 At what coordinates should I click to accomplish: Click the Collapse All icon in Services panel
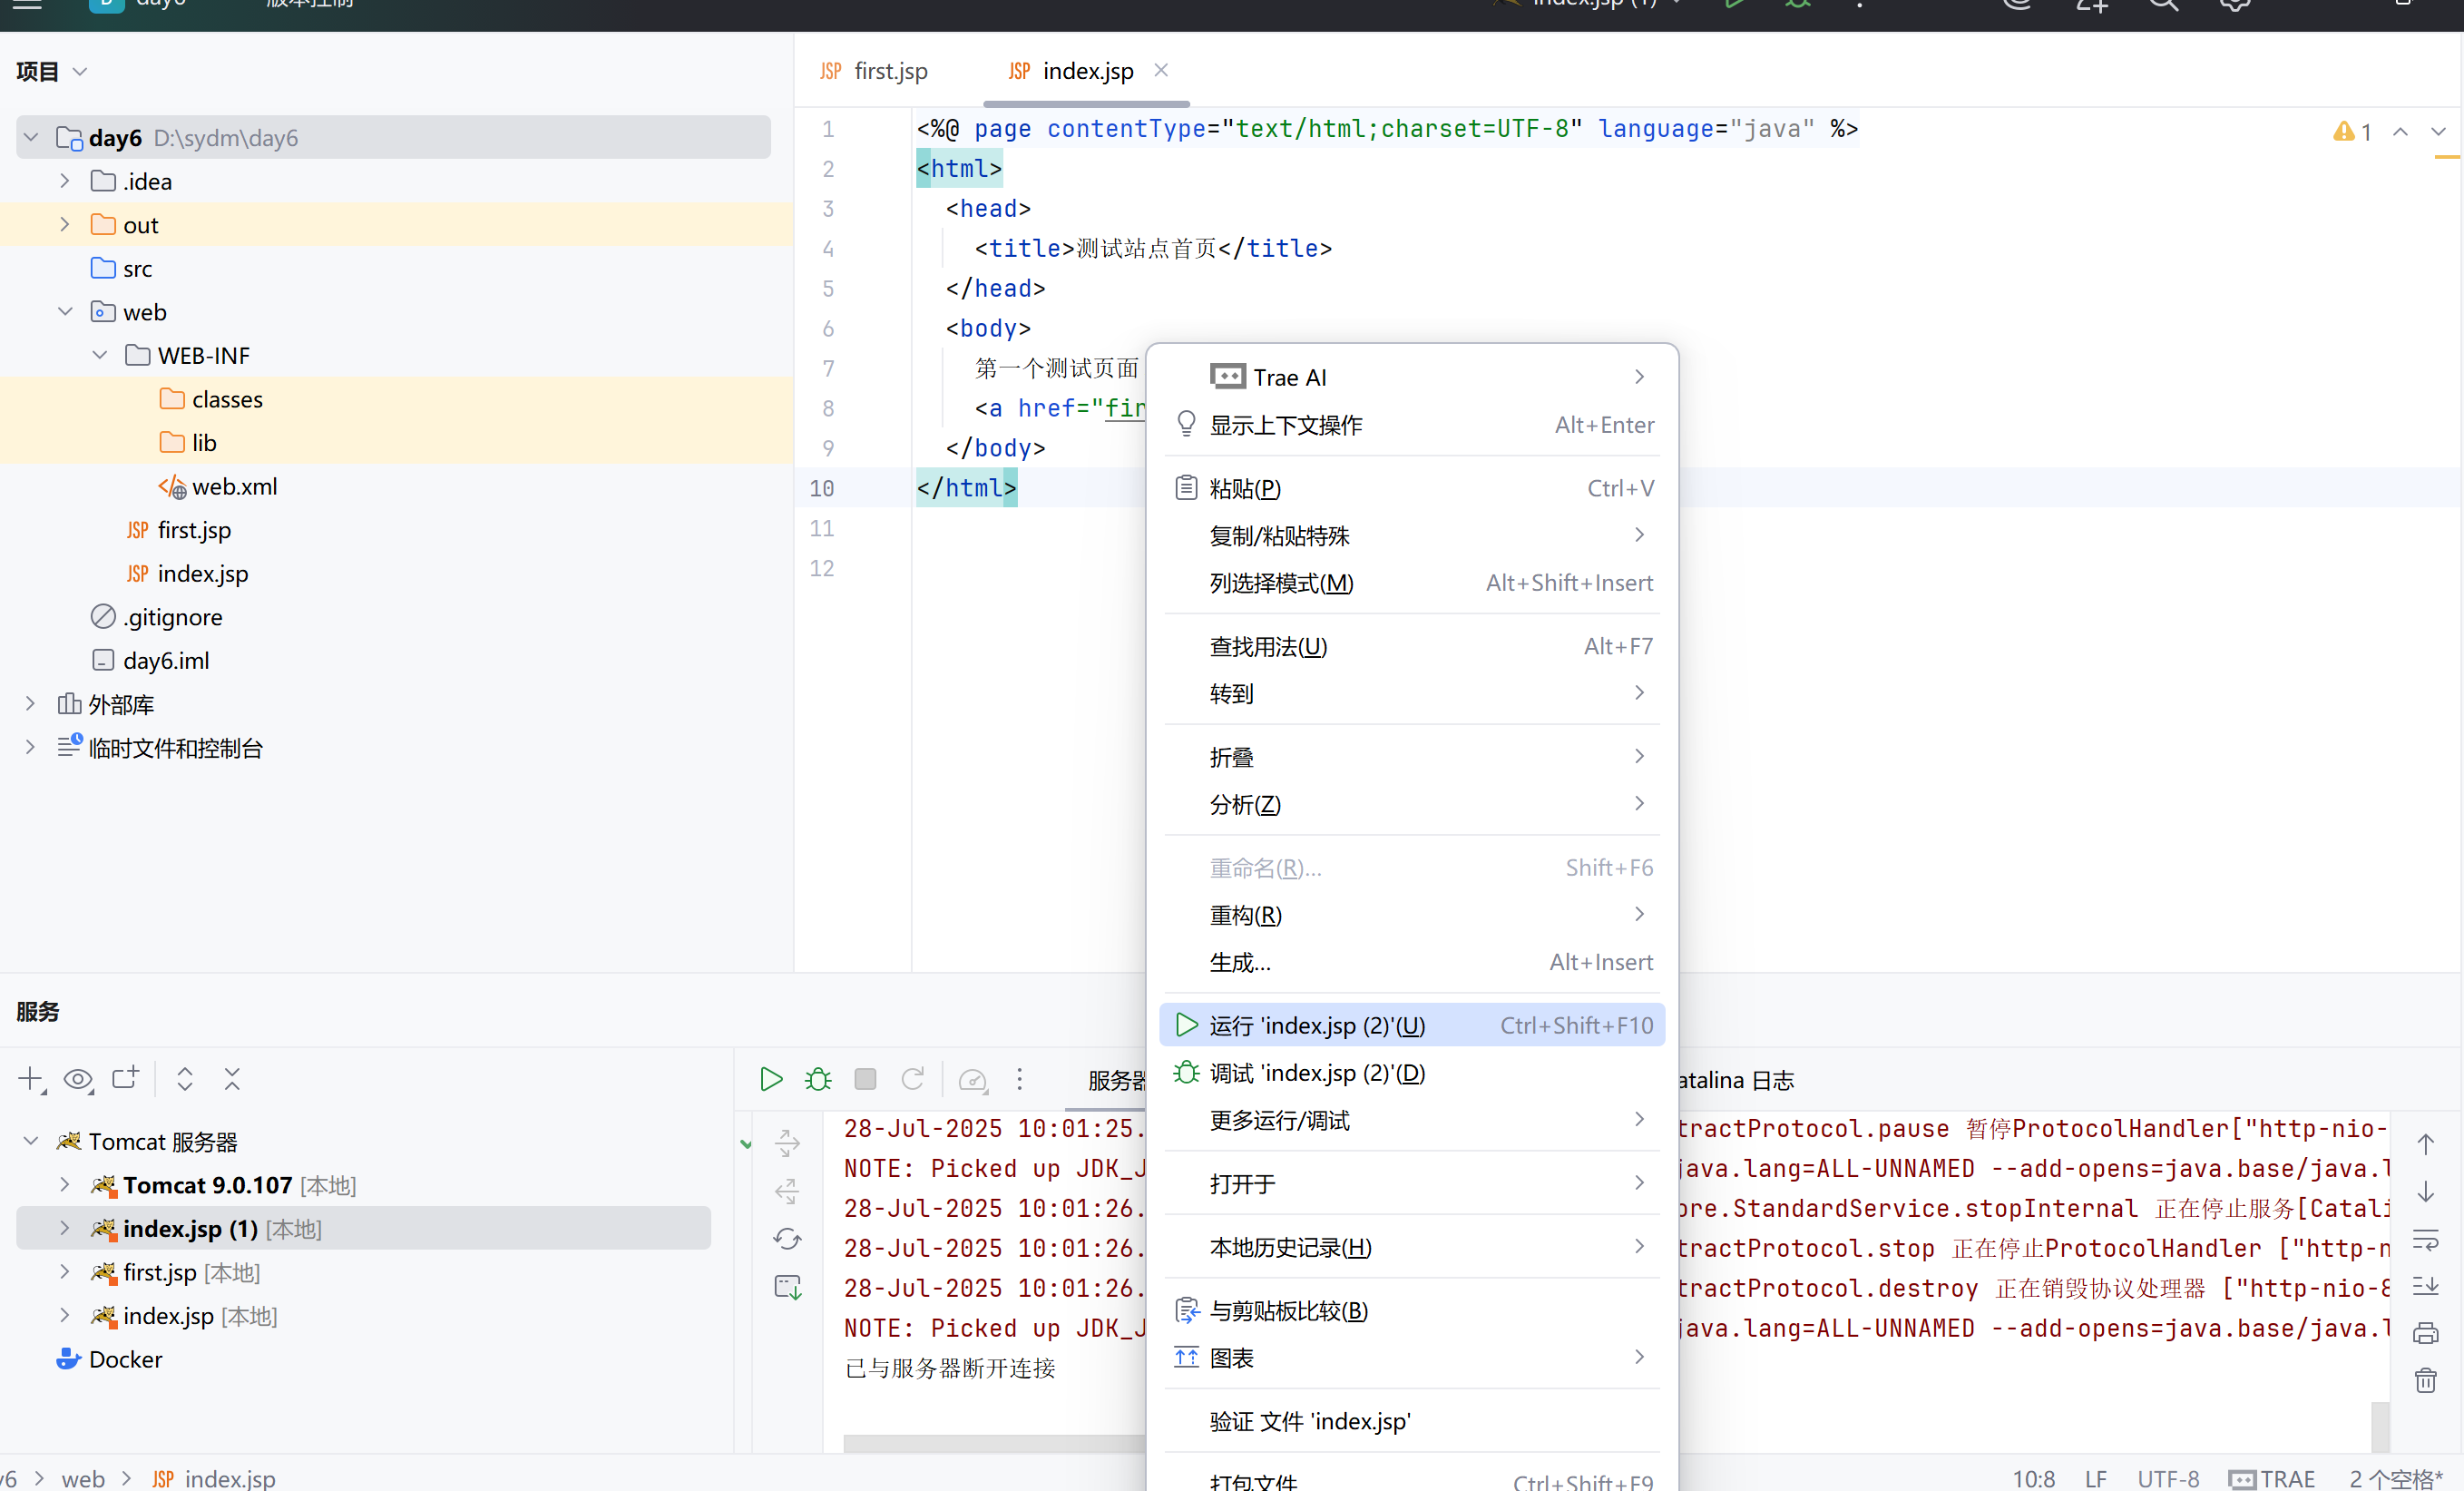click(x=232, y=1079)
